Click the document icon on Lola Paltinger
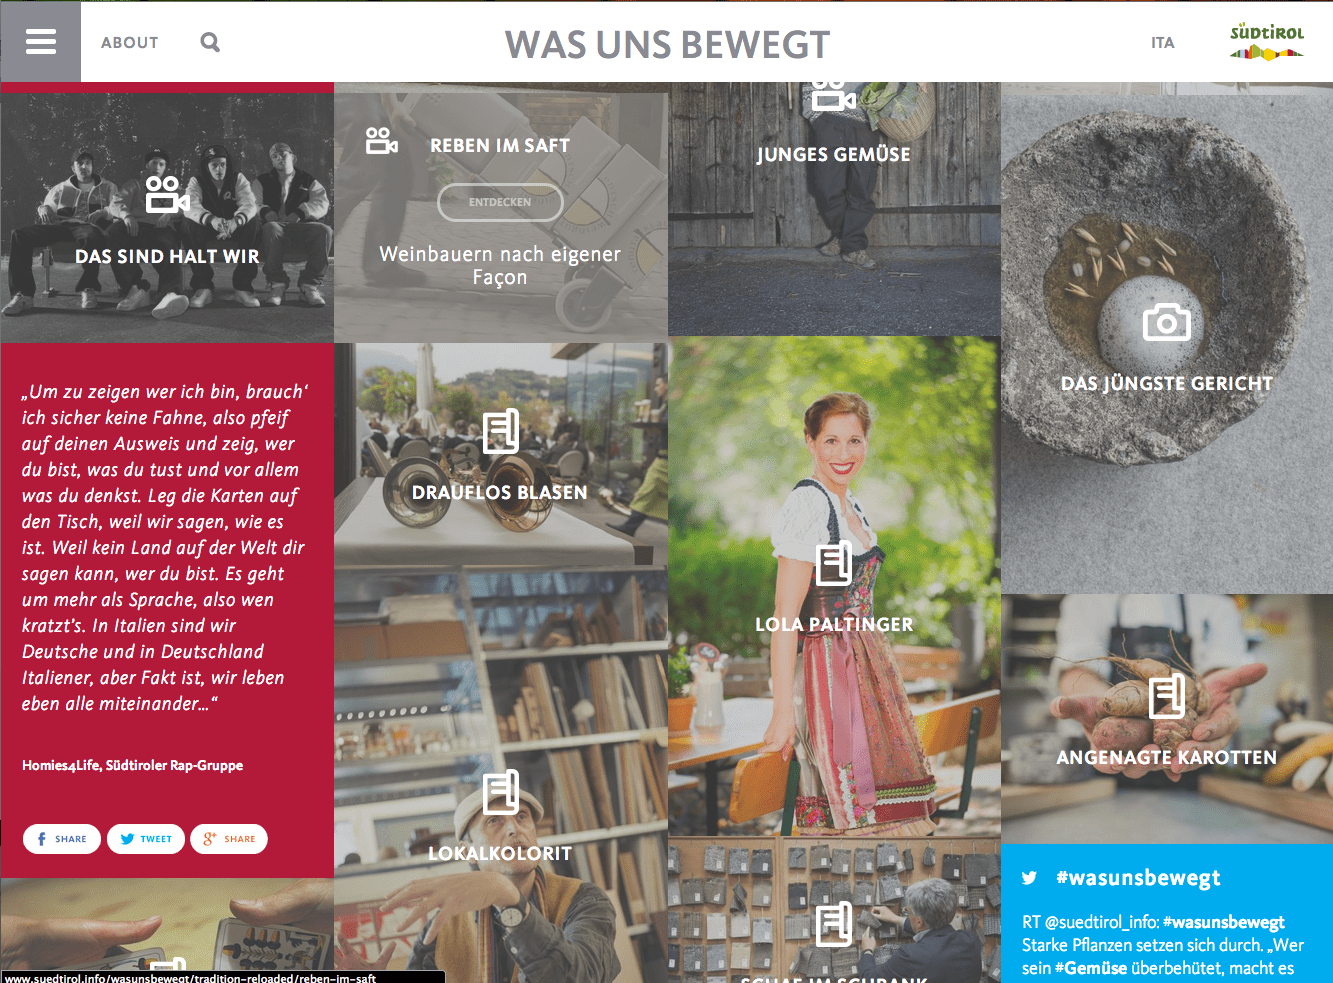The width and height of the screenshot is (1333, 983). point(834,564)
